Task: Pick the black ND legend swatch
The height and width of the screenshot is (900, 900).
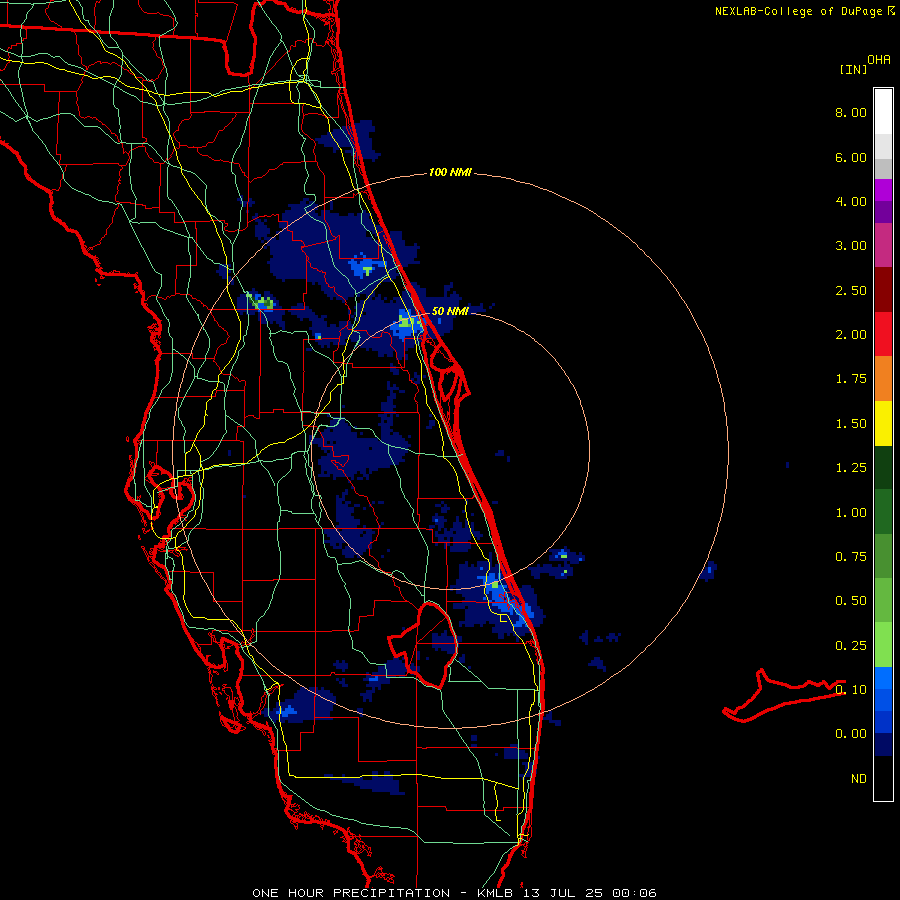Action: 883,778
